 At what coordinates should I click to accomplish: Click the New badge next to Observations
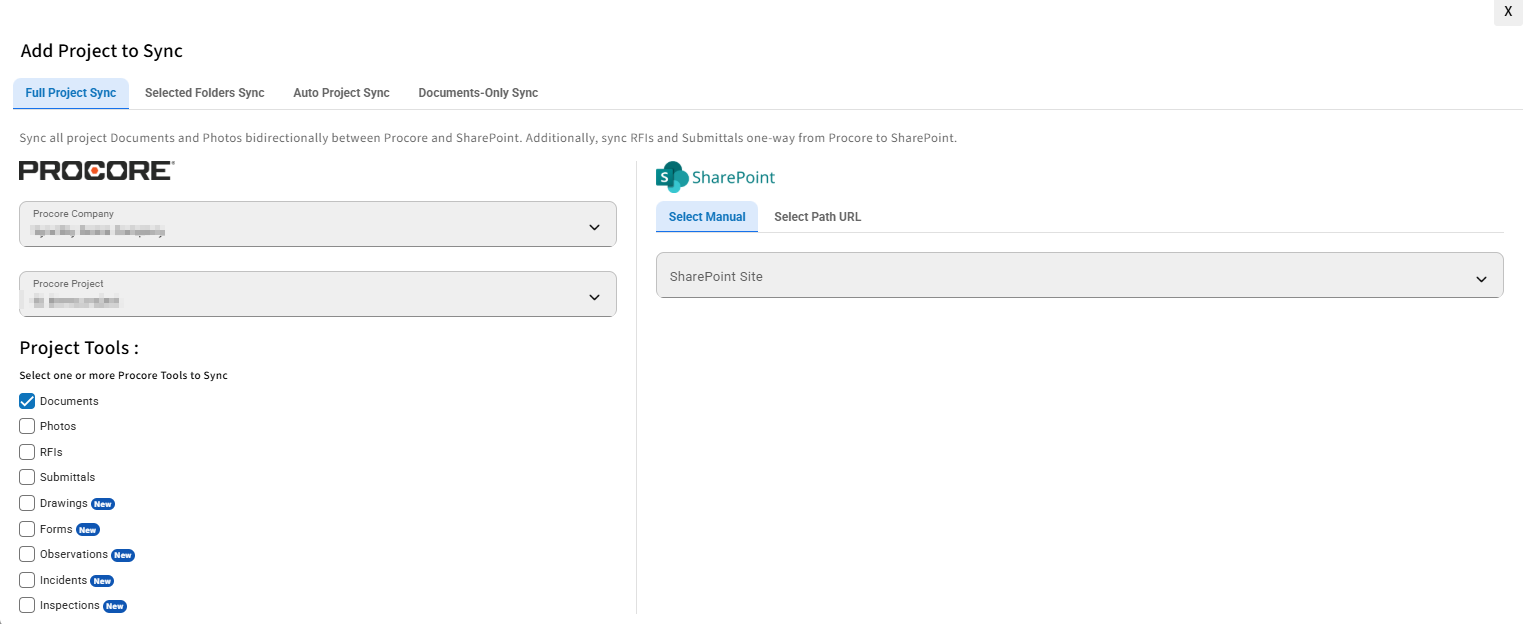123,555
